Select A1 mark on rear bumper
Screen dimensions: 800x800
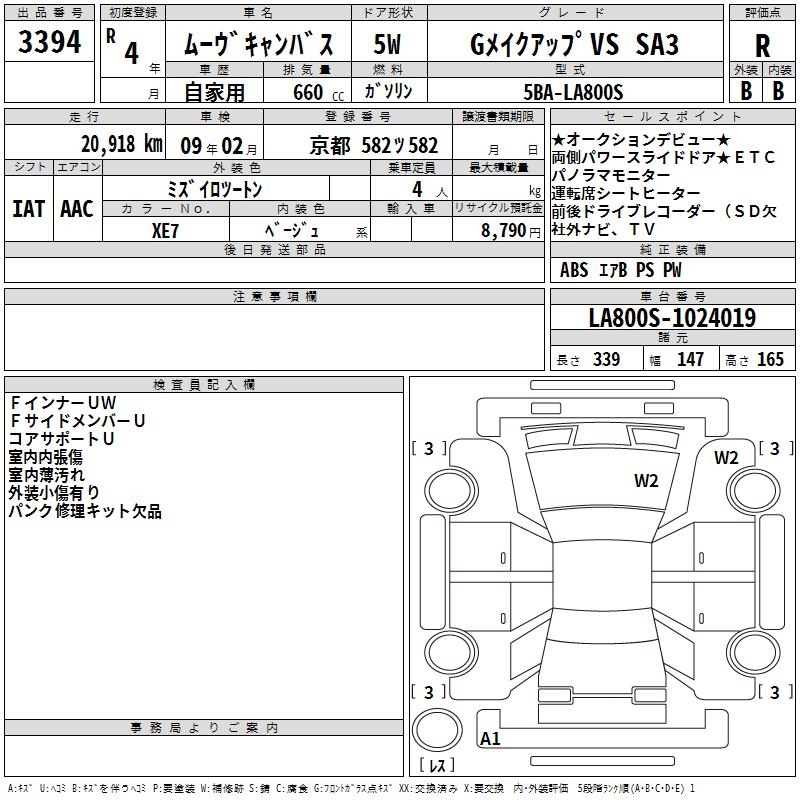490,738
